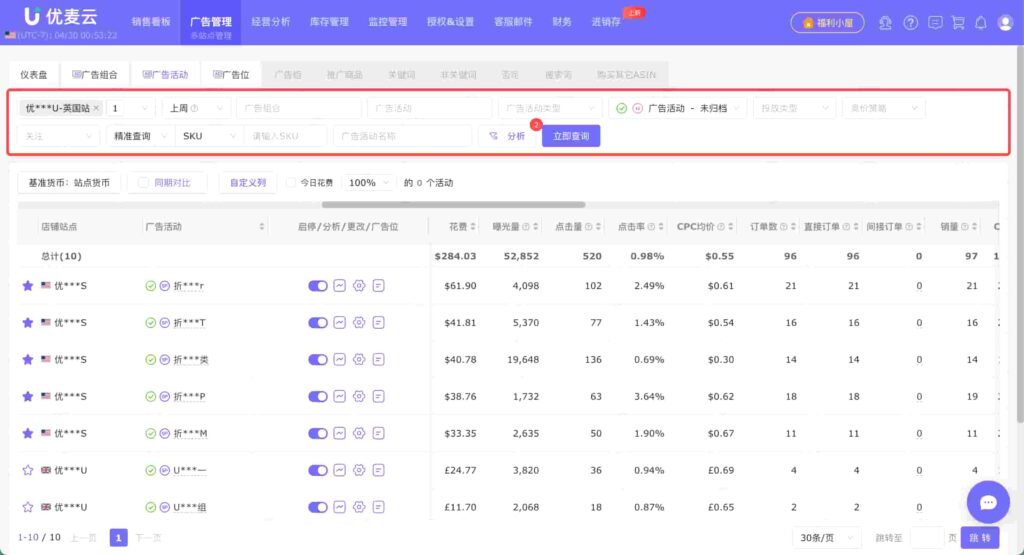Open 经营分析 in top navigation

click(270, 22)
